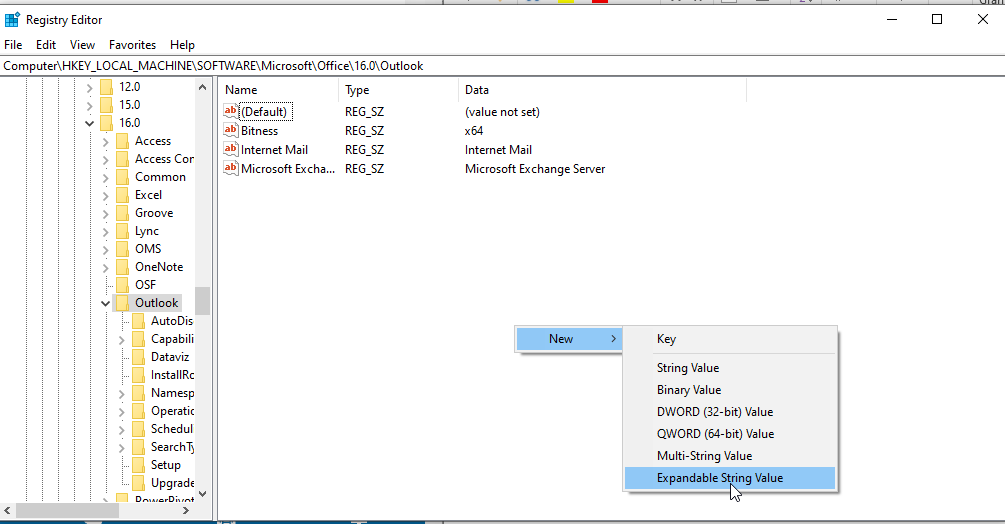
Task: Expand the Namesp... subkey node
Action: (x=121, y=393)
